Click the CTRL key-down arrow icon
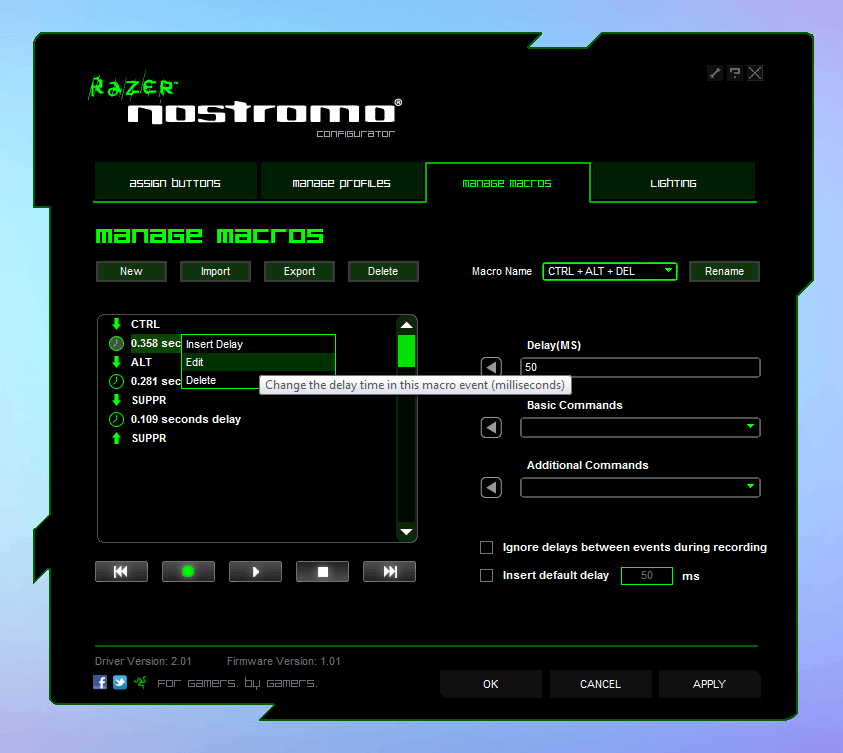Viewport: 843px width, 753px height. click(x=116, y=324)
